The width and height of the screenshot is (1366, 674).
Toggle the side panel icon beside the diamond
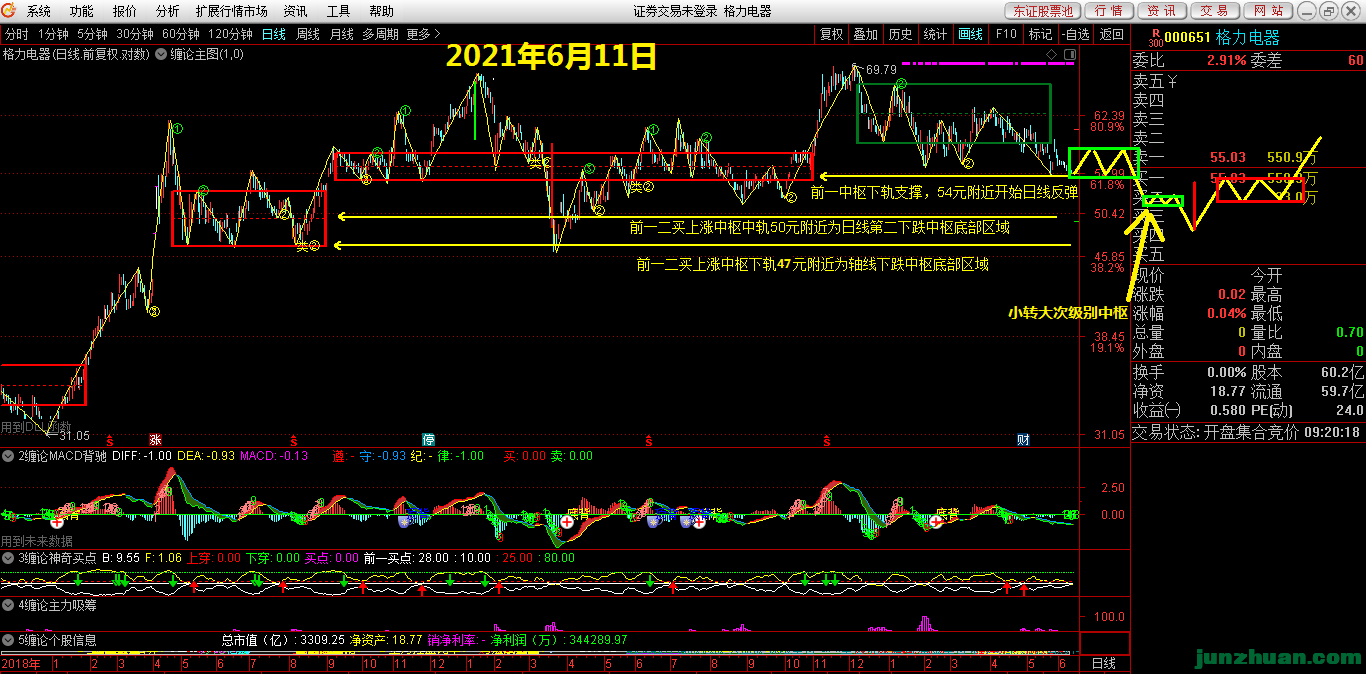(1068, 54)
